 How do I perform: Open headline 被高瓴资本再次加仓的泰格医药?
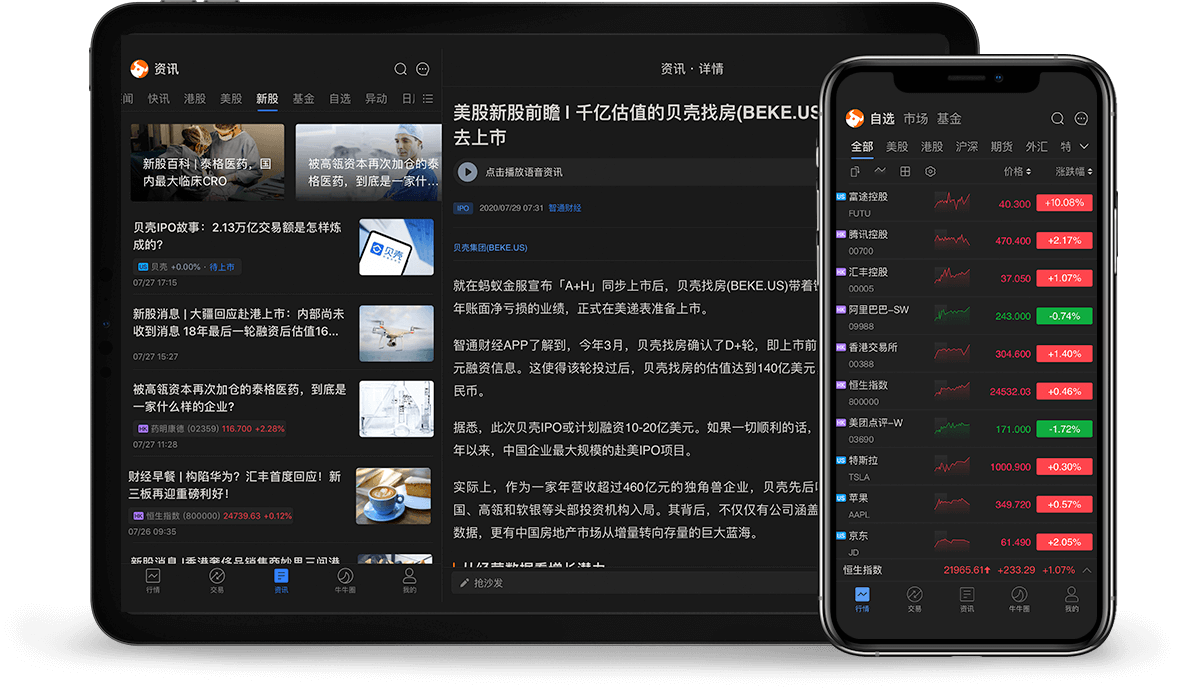240,398
